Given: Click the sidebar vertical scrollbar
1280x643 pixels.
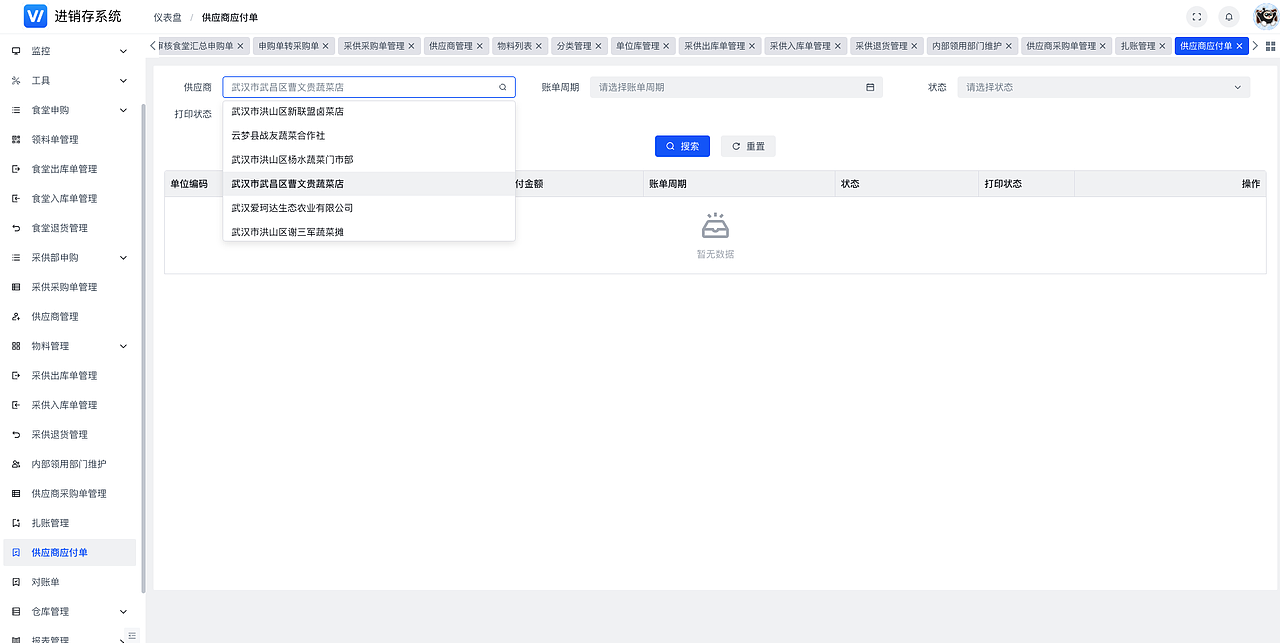Looking at the screenshot, I should click(x=143, y=346).
